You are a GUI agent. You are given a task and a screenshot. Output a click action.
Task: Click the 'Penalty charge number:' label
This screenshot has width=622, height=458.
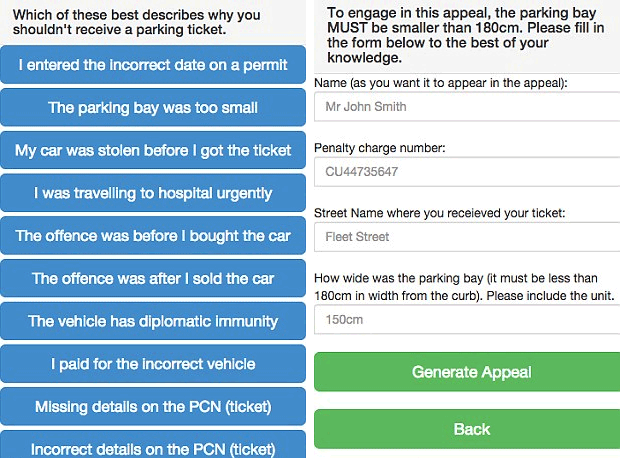pyautogui.click(x=380, y=148)
